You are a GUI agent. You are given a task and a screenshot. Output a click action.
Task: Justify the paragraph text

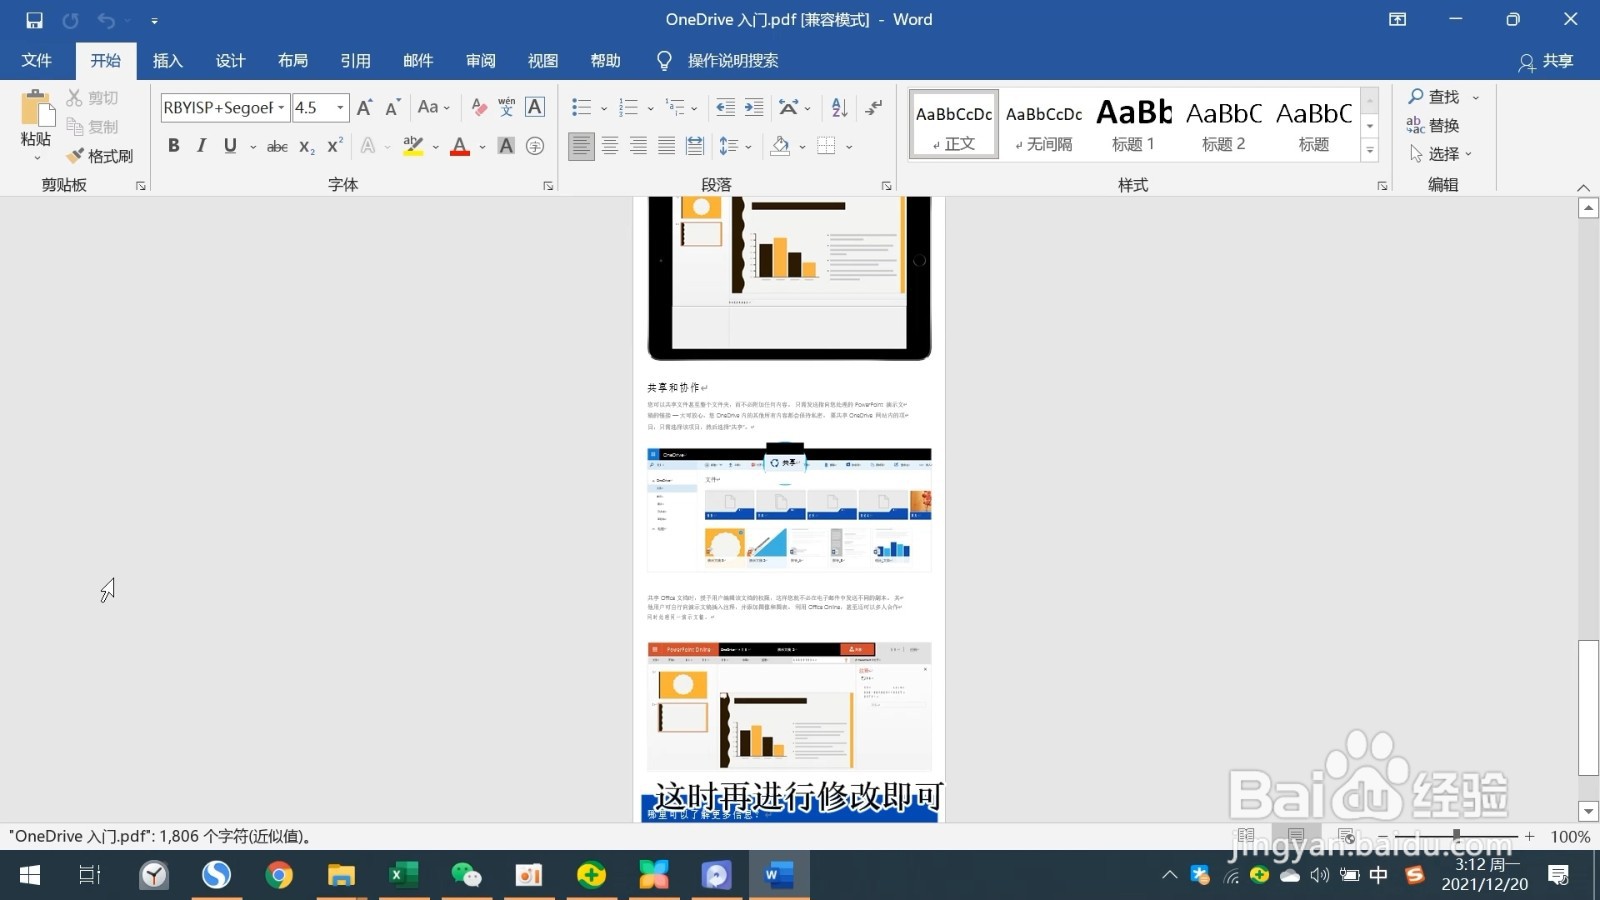coord(666,146)
